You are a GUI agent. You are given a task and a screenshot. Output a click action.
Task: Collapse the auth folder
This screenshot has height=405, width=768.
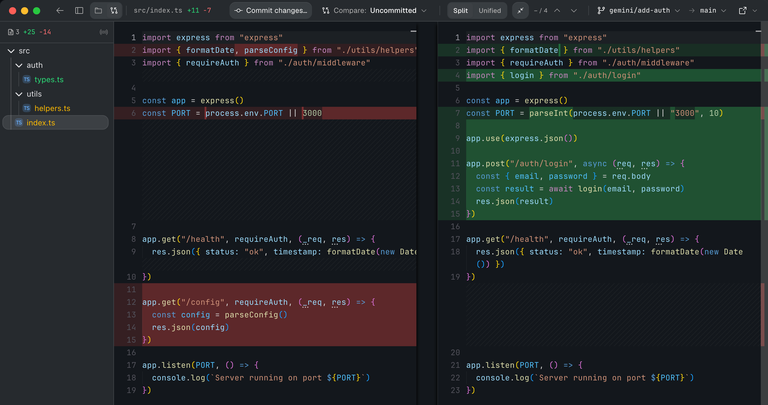pos(19,65)
